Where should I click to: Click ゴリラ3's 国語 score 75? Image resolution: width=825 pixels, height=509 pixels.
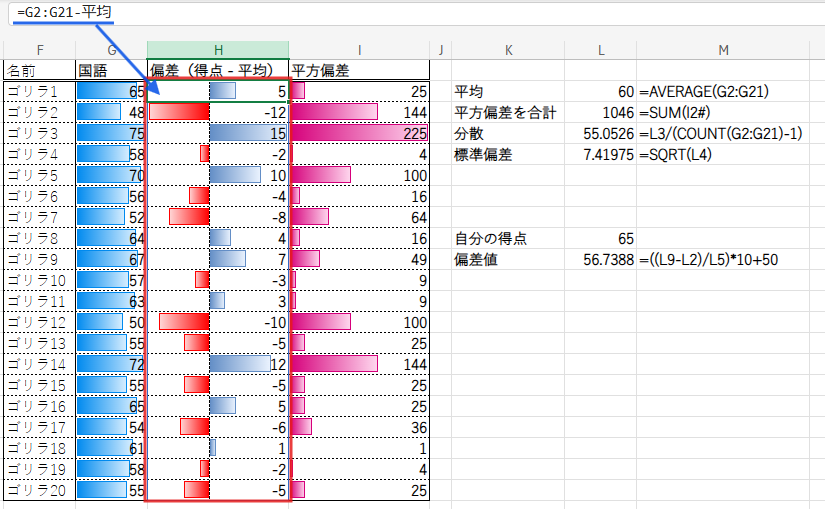pyautogui.click(x=112, y=133)
